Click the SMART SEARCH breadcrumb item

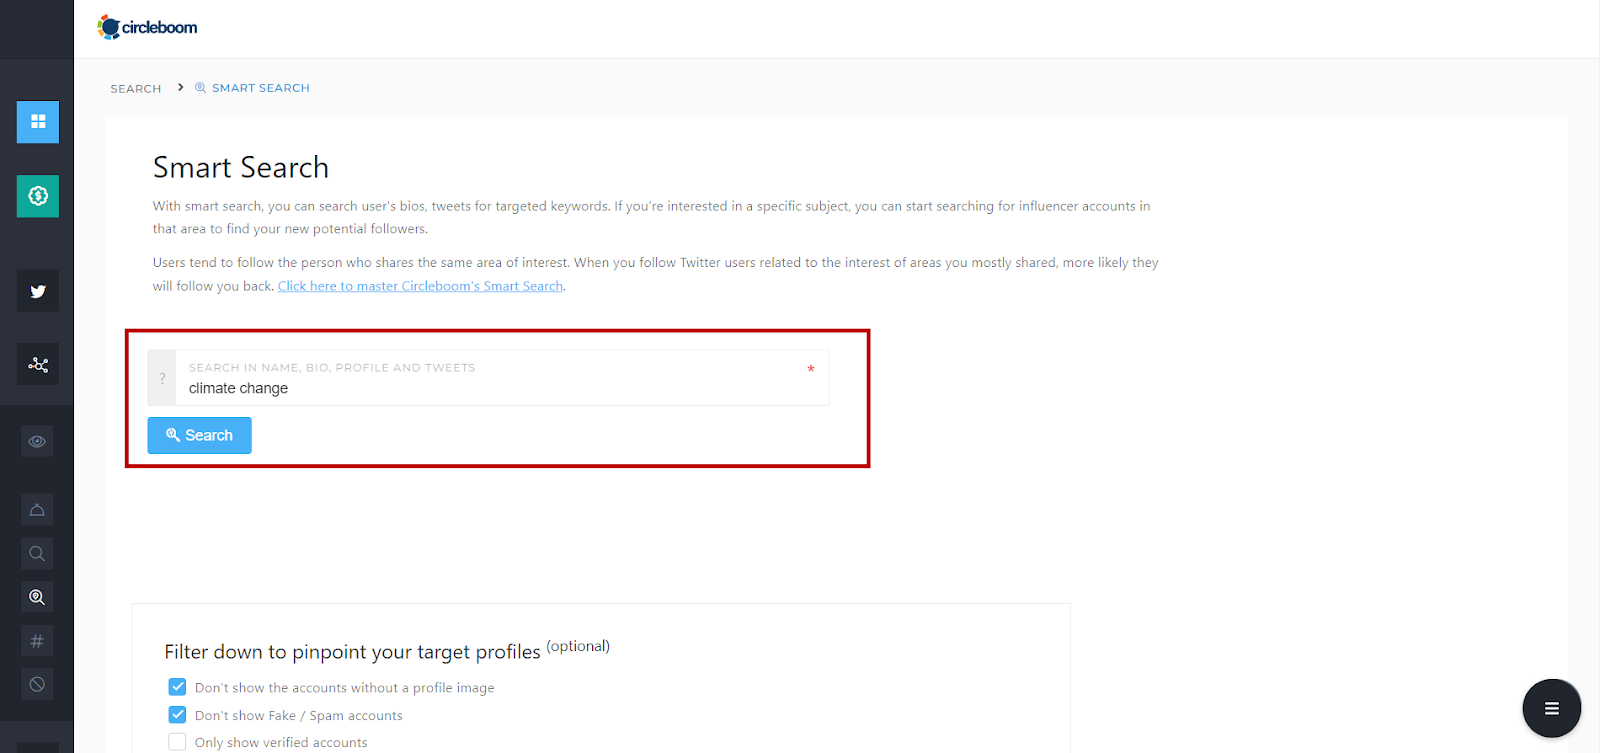click(252, 88)
